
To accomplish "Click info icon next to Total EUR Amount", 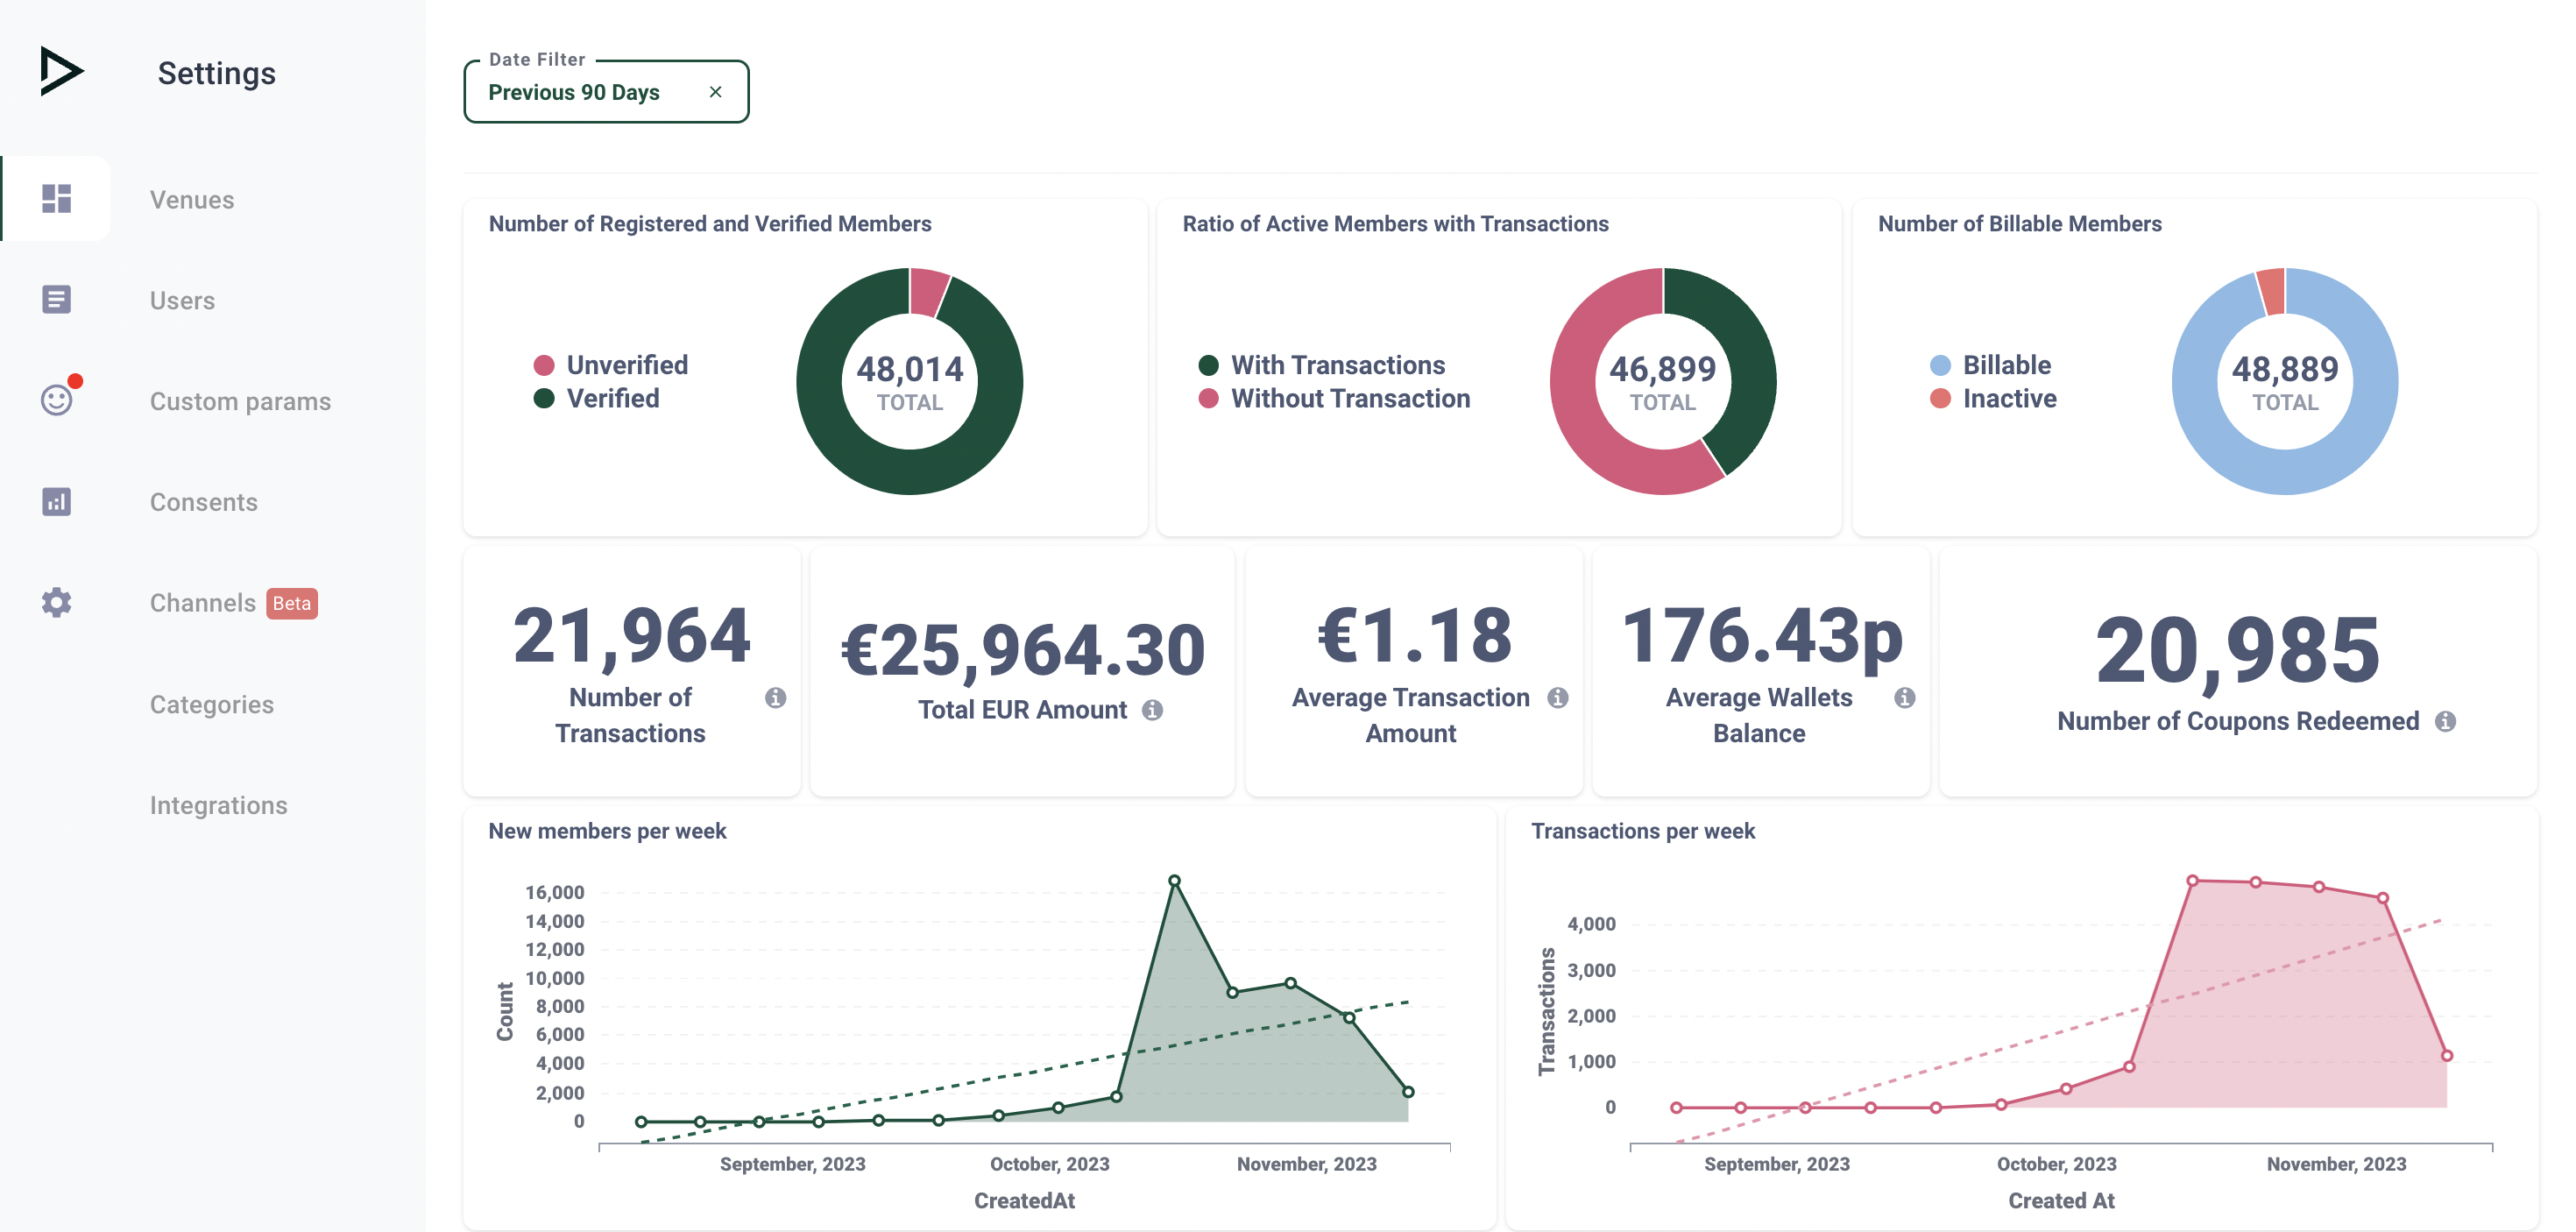I will (1152, 710).
